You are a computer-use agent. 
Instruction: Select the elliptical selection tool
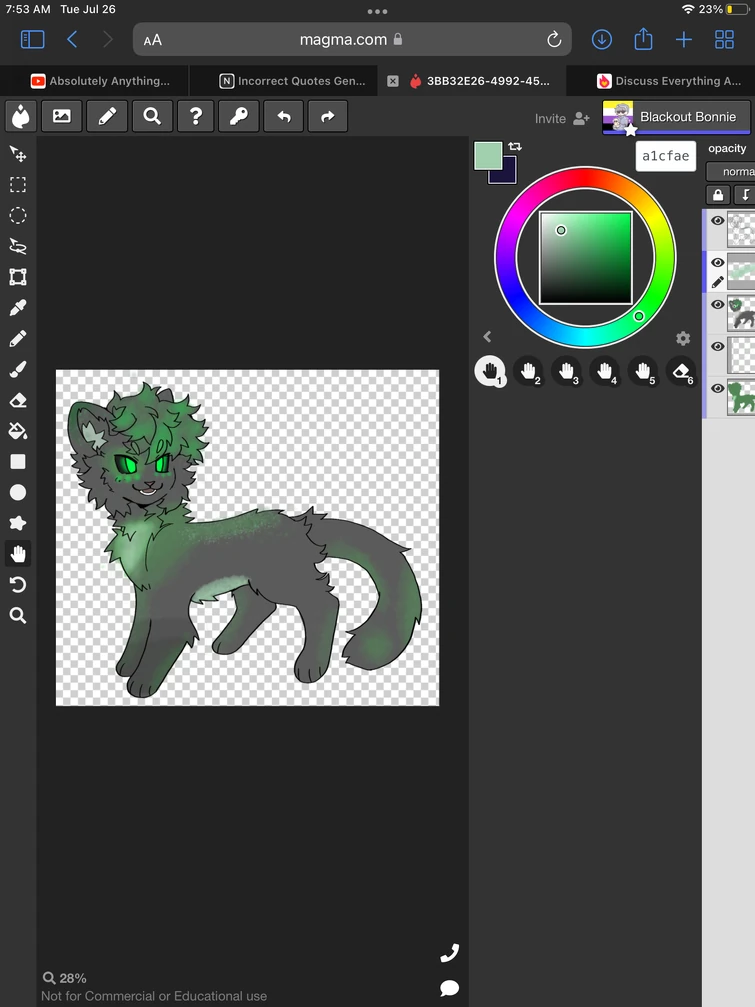point(18,215)
